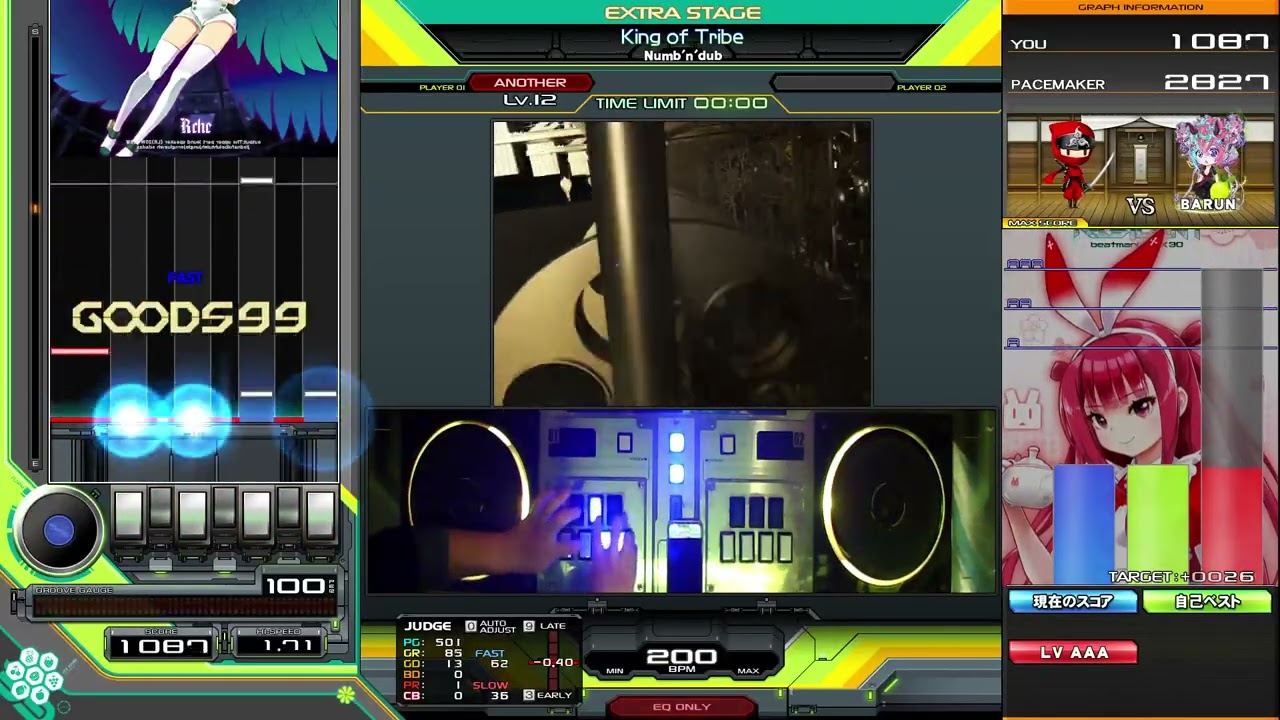This screenshot has height=720, width=1280.
Task: Click the TIME LIMIT 00:00 readout
Action: [x=682, y=103]
